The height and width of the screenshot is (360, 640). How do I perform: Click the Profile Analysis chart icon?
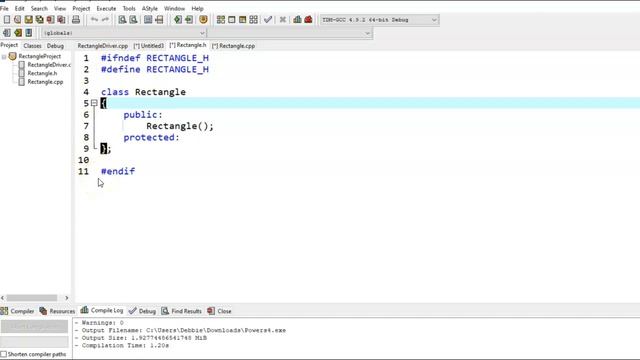[x=297, y=20]
